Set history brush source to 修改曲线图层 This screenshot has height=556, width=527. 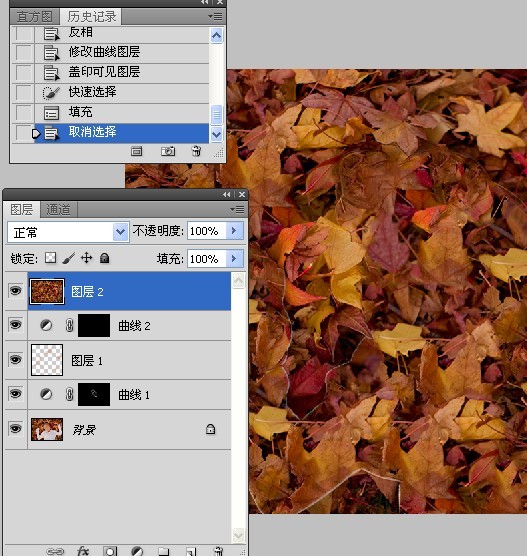[23, 52]
